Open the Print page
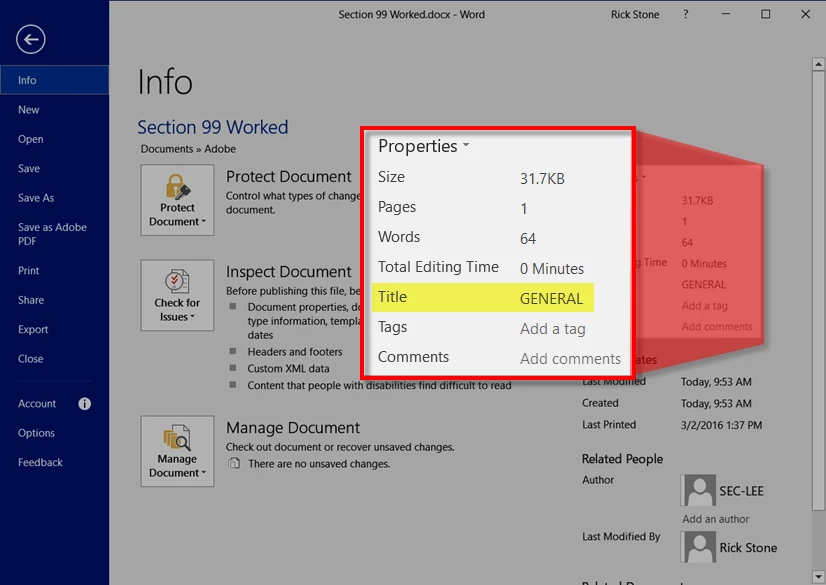The image size is (826, 585). [54, 271]
